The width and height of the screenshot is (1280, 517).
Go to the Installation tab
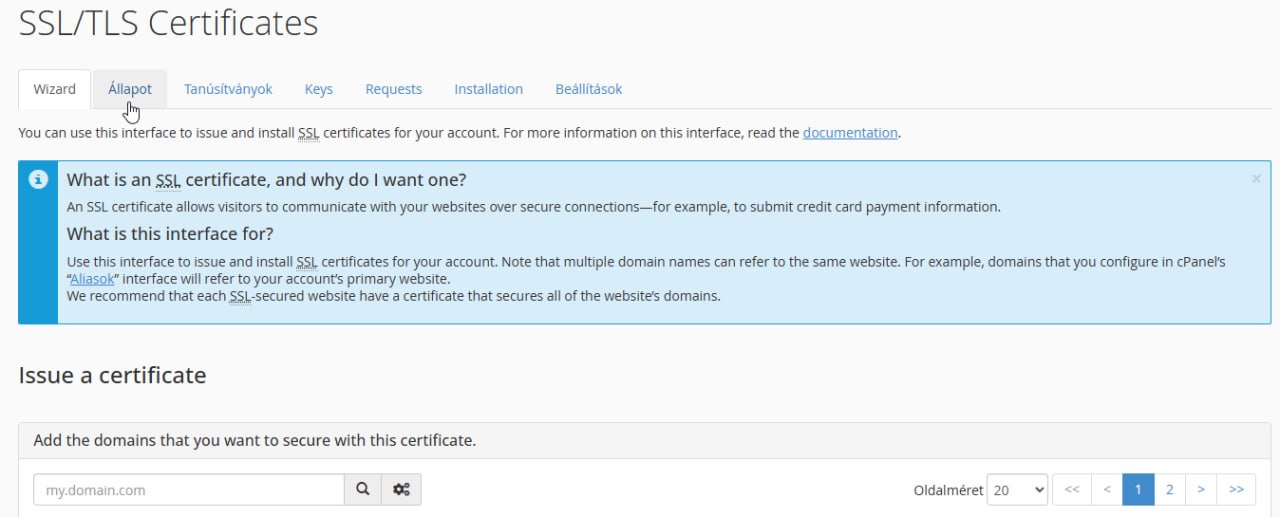[x=488, y=89]
